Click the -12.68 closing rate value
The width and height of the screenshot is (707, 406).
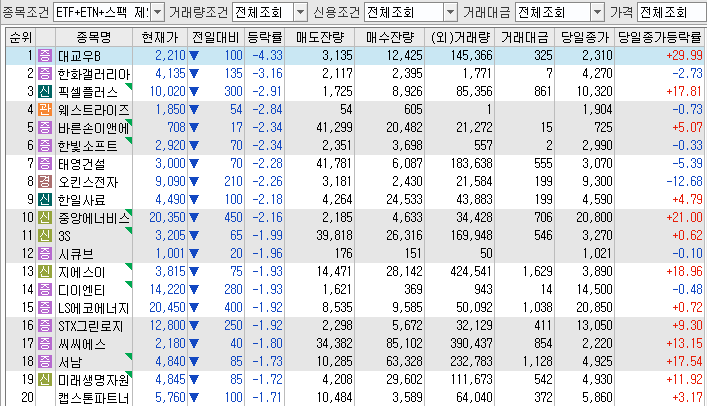coord(684,181)
